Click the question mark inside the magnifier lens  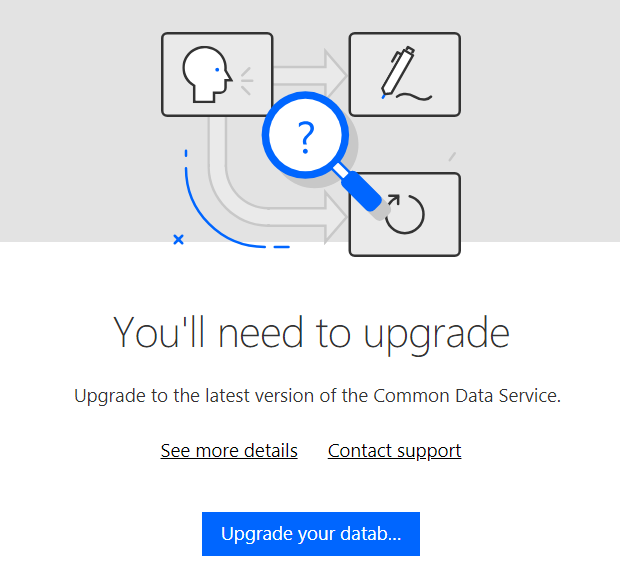tap(305, 135)
